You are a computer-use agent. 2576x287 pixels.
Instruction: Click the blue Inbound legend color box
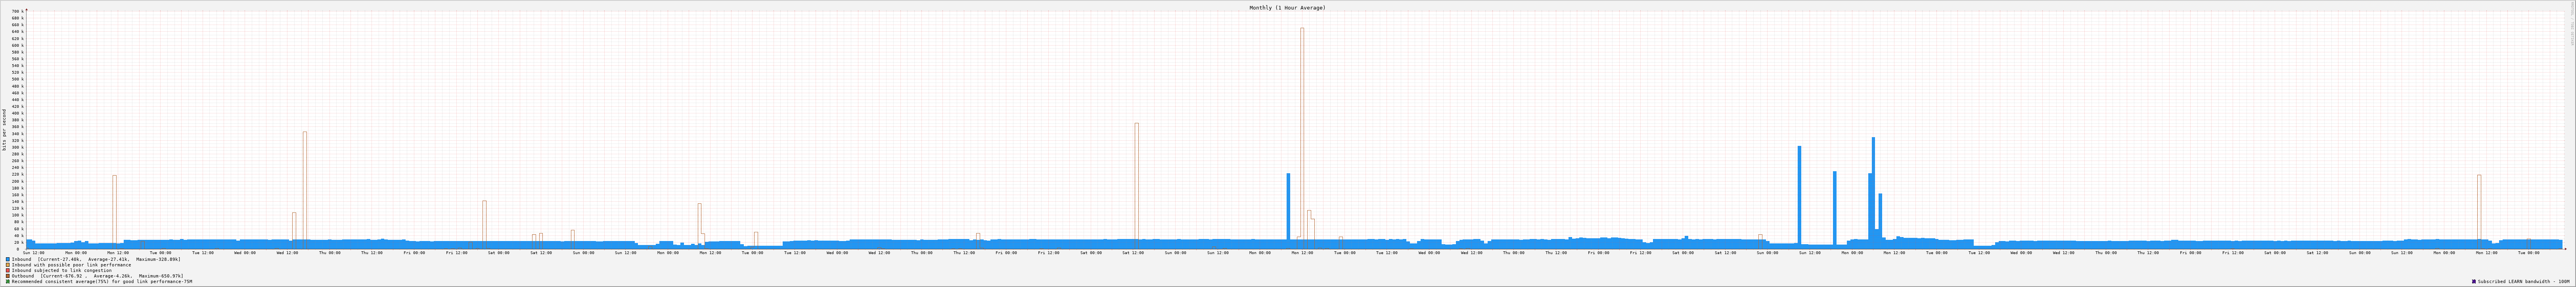click(8, 259)
